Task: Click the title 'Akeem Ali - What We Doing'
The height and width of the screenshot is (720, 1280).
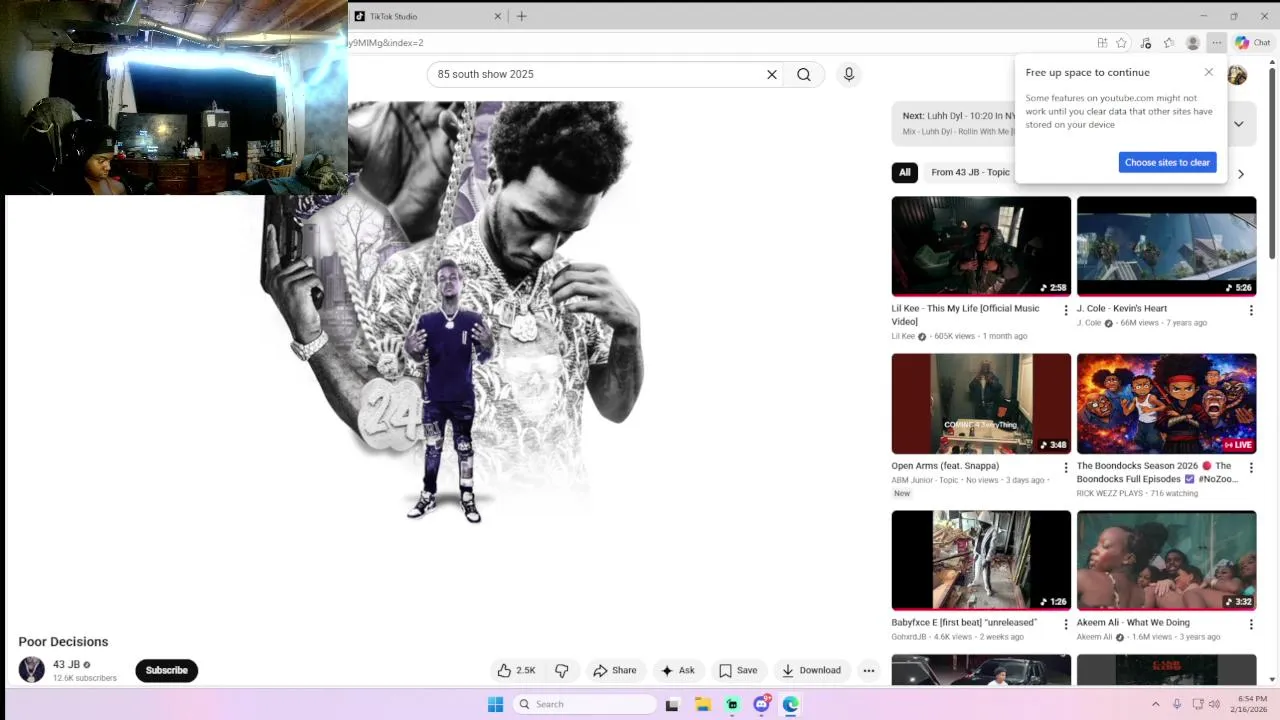Action: 1133,622
